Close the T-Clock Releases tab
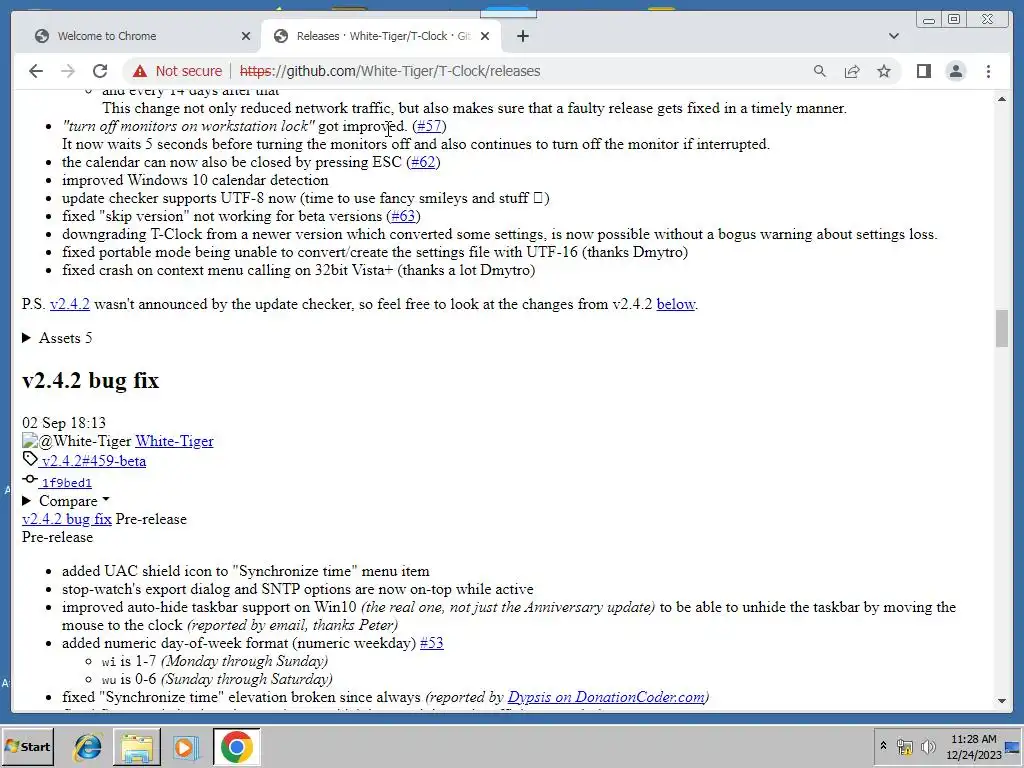This screenshot has width=1024, height=768. 485,37
